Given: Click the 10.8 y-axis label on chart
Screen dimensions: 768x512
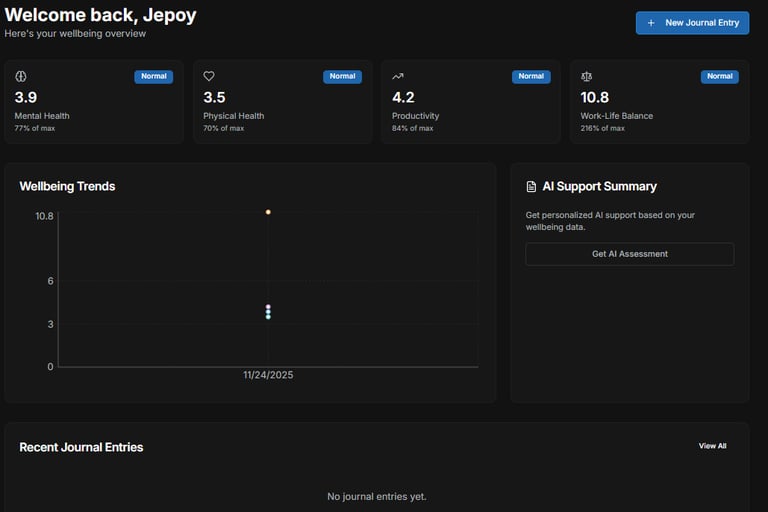Looking at the screenshot, I should [44, 216].
